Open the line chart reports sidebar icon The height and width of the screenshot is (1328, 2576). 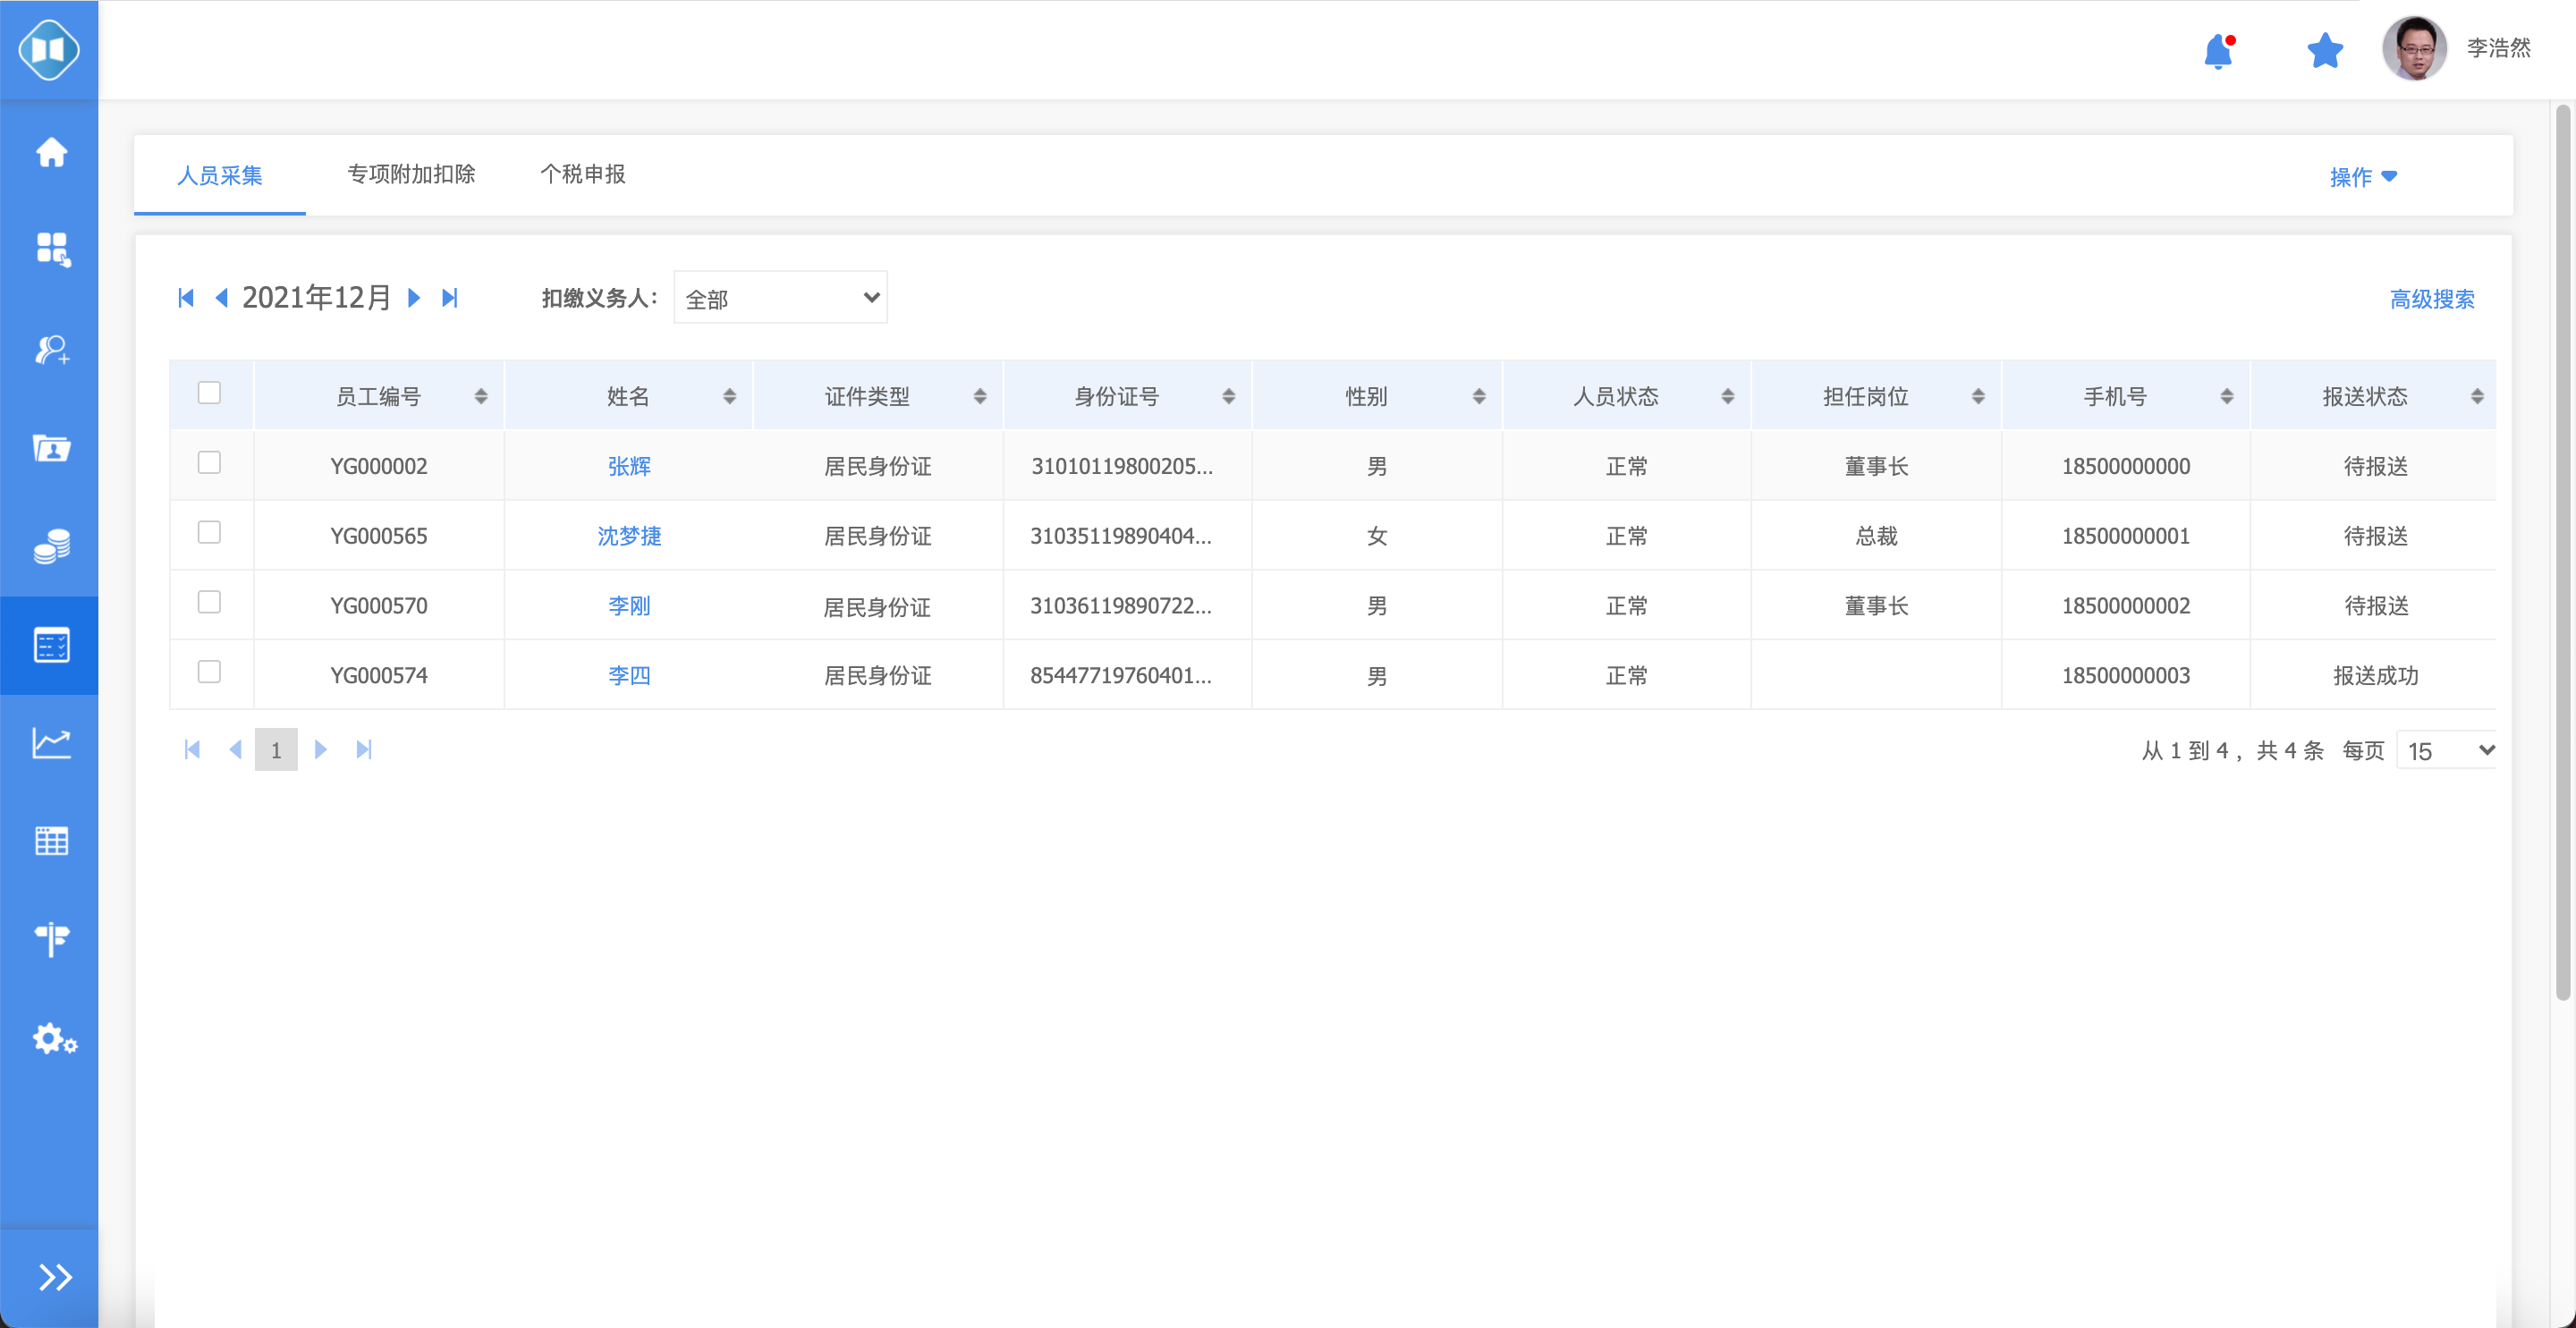pos(51,742)
